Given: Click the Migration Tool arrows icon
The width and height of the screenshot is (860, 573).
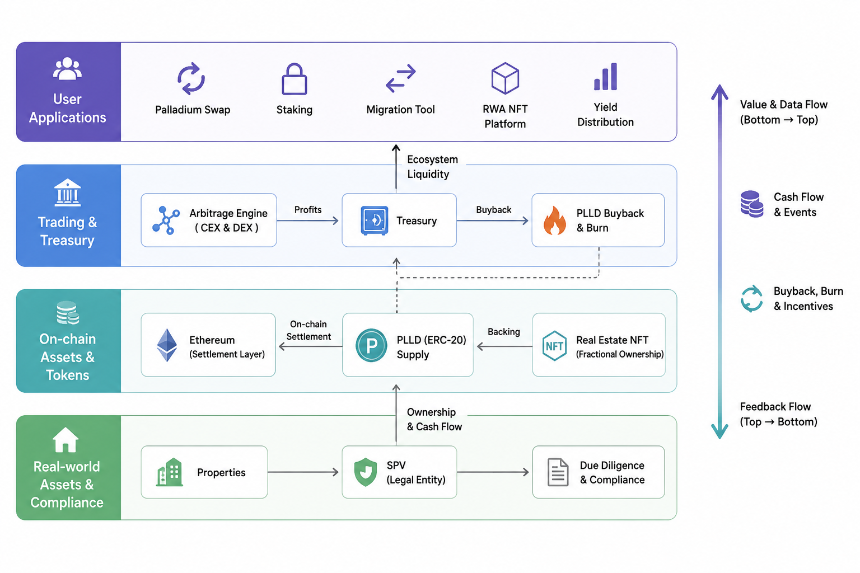Looking at the screenshot, I should [400, 78].
